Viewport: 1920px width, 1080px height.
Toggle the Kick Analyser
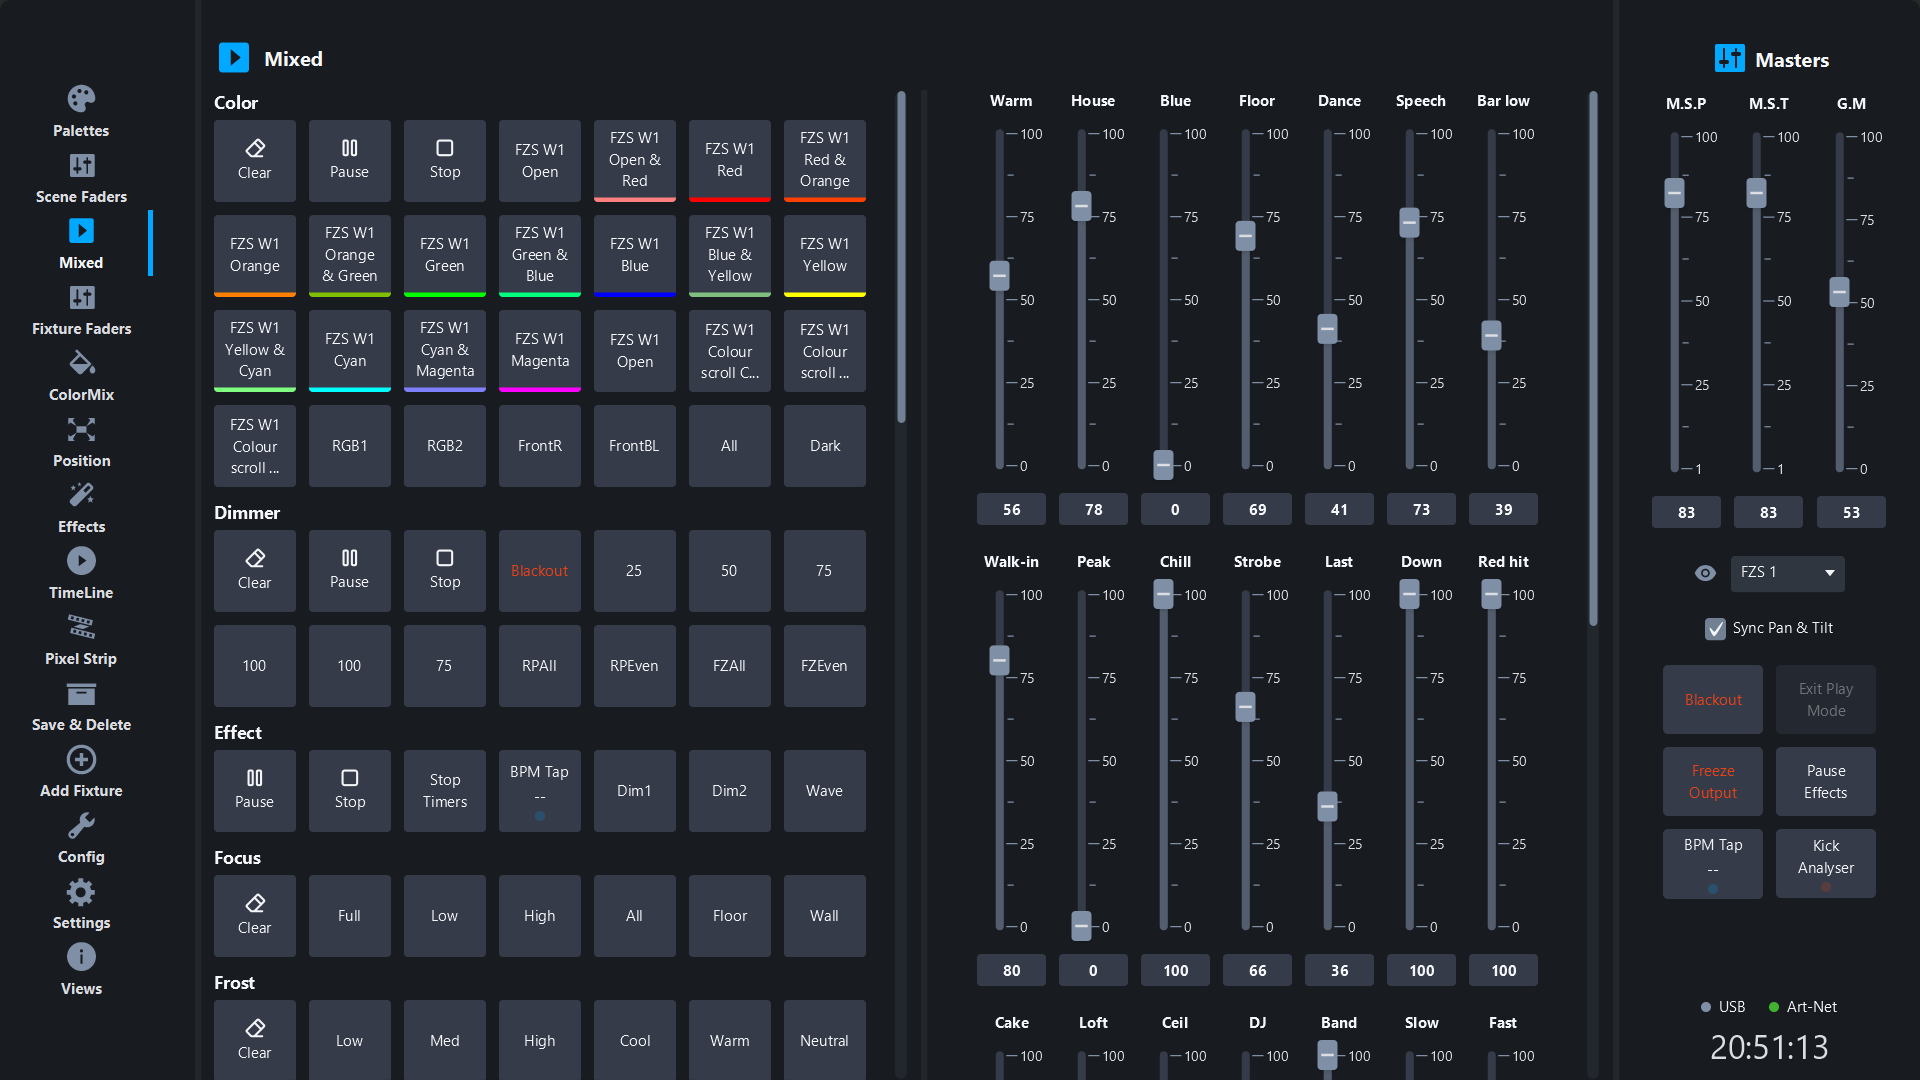click(x=1825, y=864)
